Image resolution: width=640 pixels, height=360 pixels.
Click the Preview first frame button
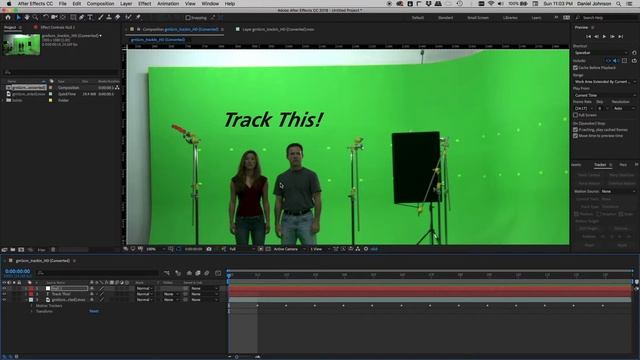point(588,37)
